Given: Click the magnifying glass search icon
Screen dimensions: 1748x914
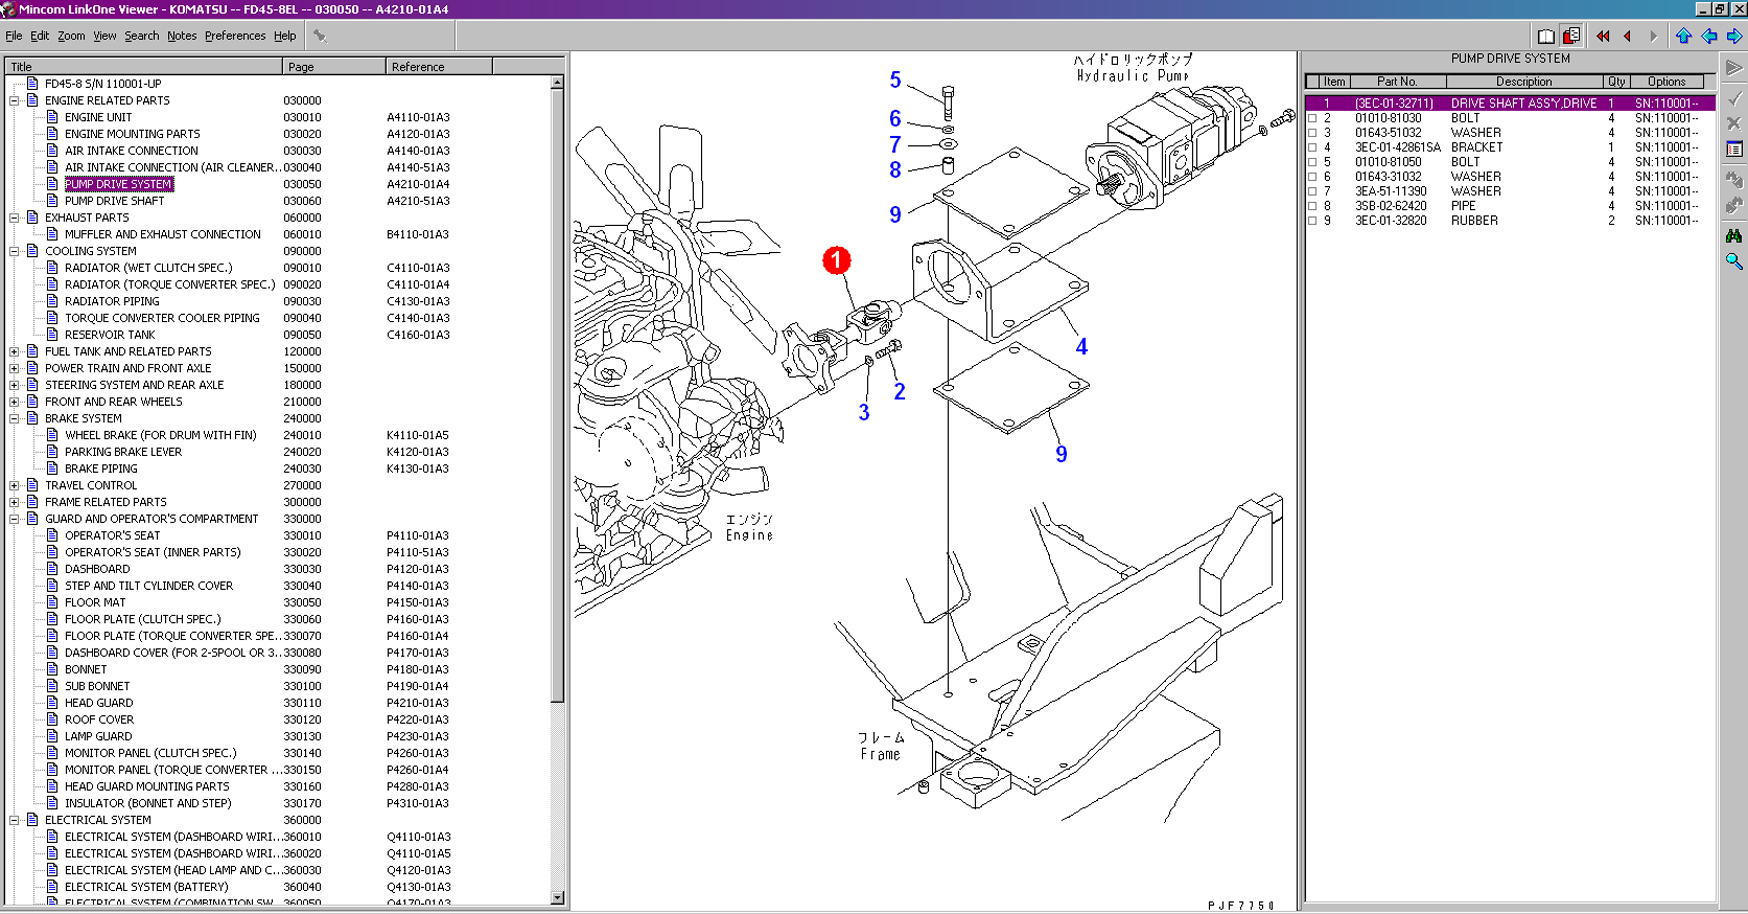Looking at the screenshot, I should pyautogui.click(x=1734, y=261).
